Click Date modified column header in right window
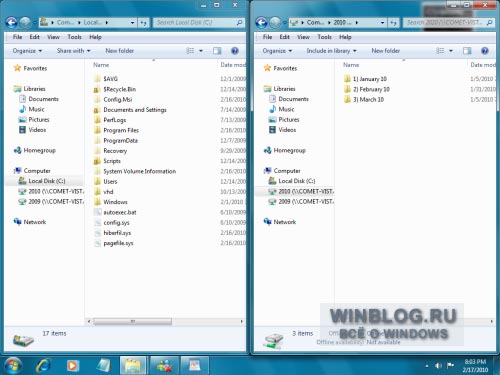500x375 pixels. coord(483,65)
